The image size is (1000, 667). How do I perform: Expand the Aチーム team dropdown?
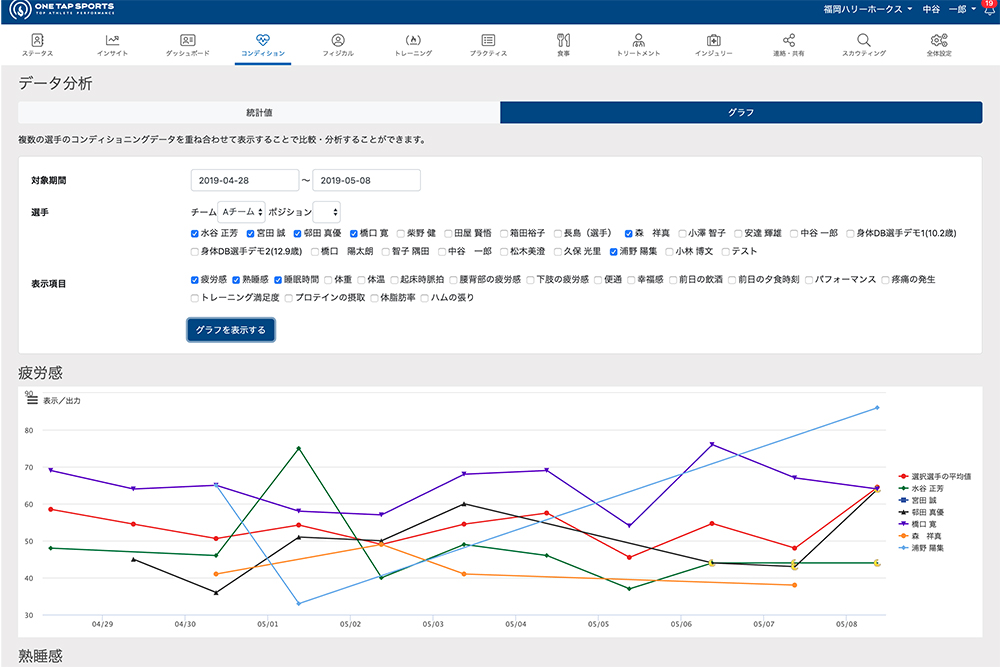tap(241, 212)
